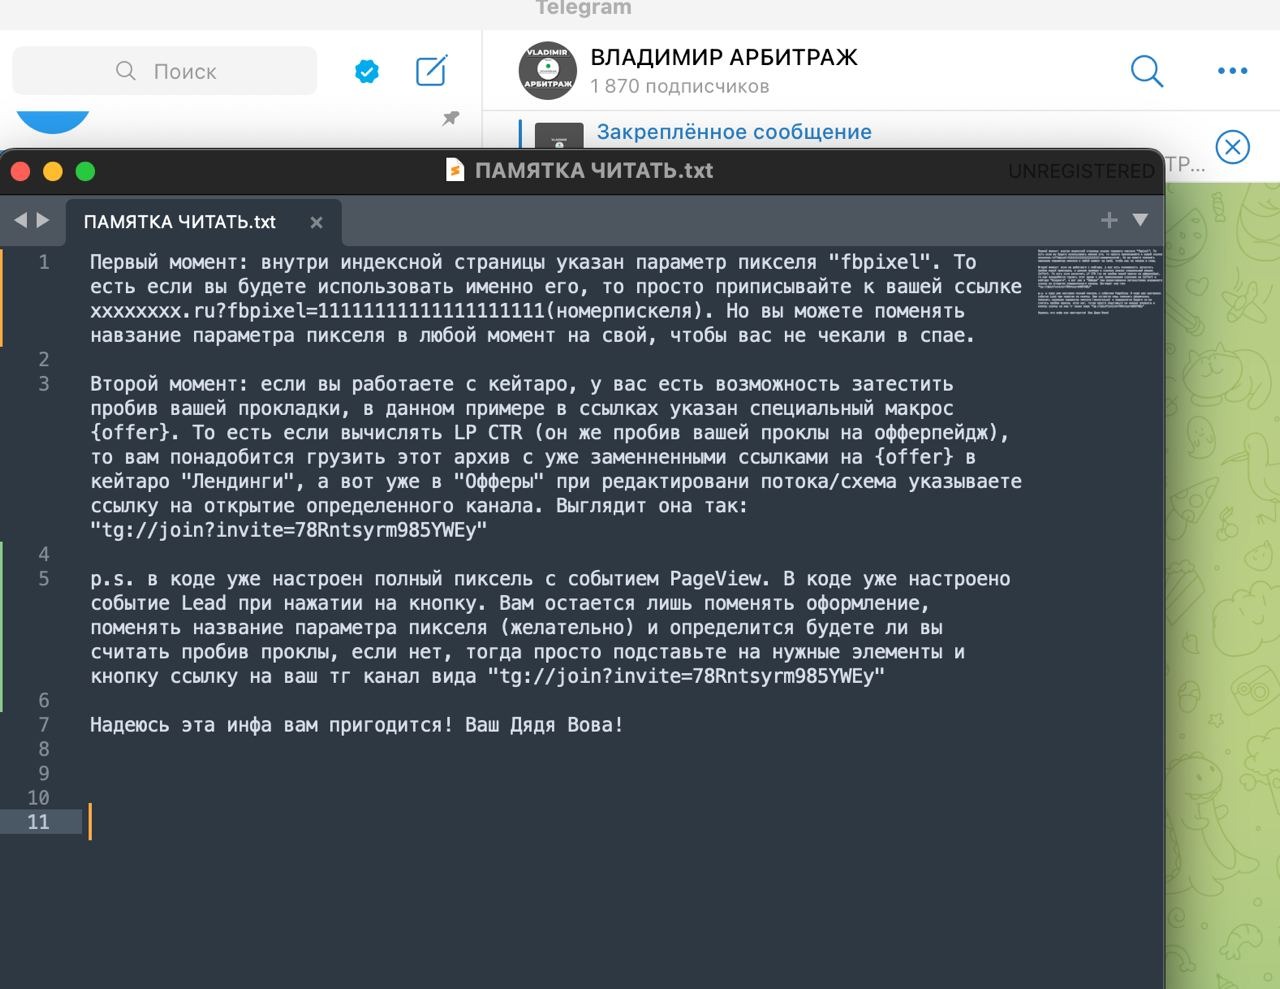Click the red close window button

(21, 171)
